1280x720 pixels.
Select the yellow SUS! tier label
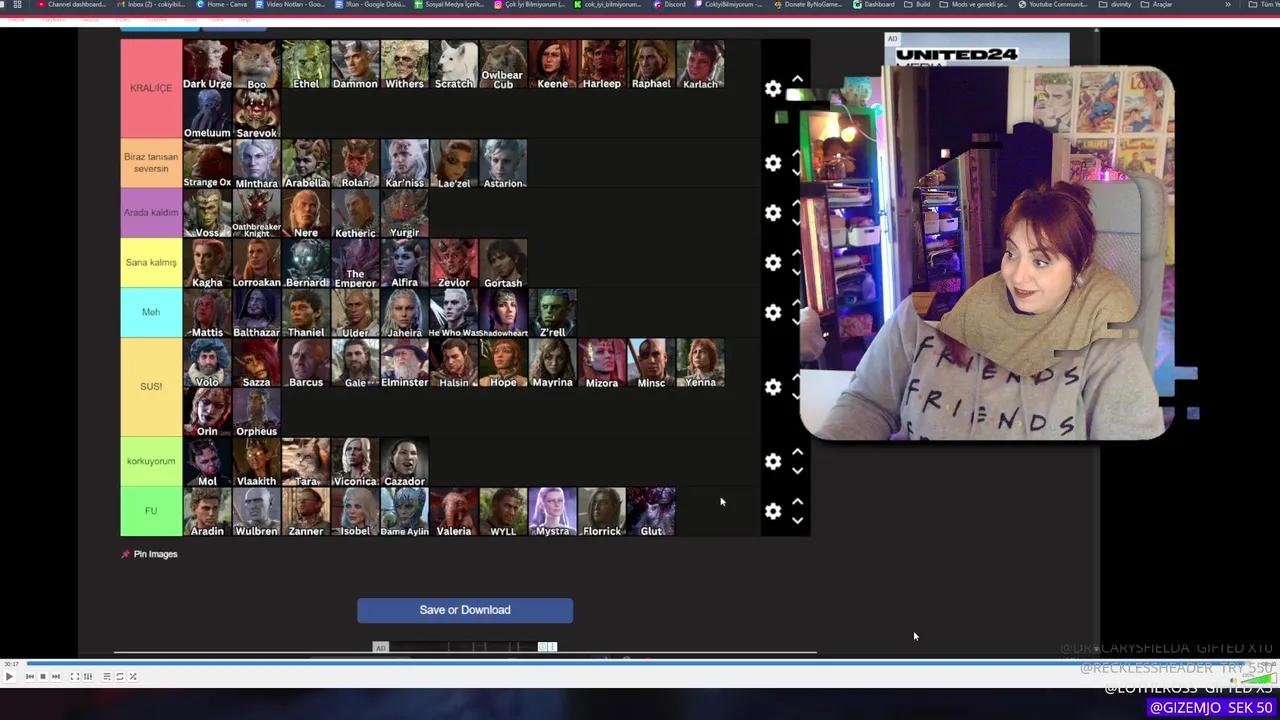point(151,387)
